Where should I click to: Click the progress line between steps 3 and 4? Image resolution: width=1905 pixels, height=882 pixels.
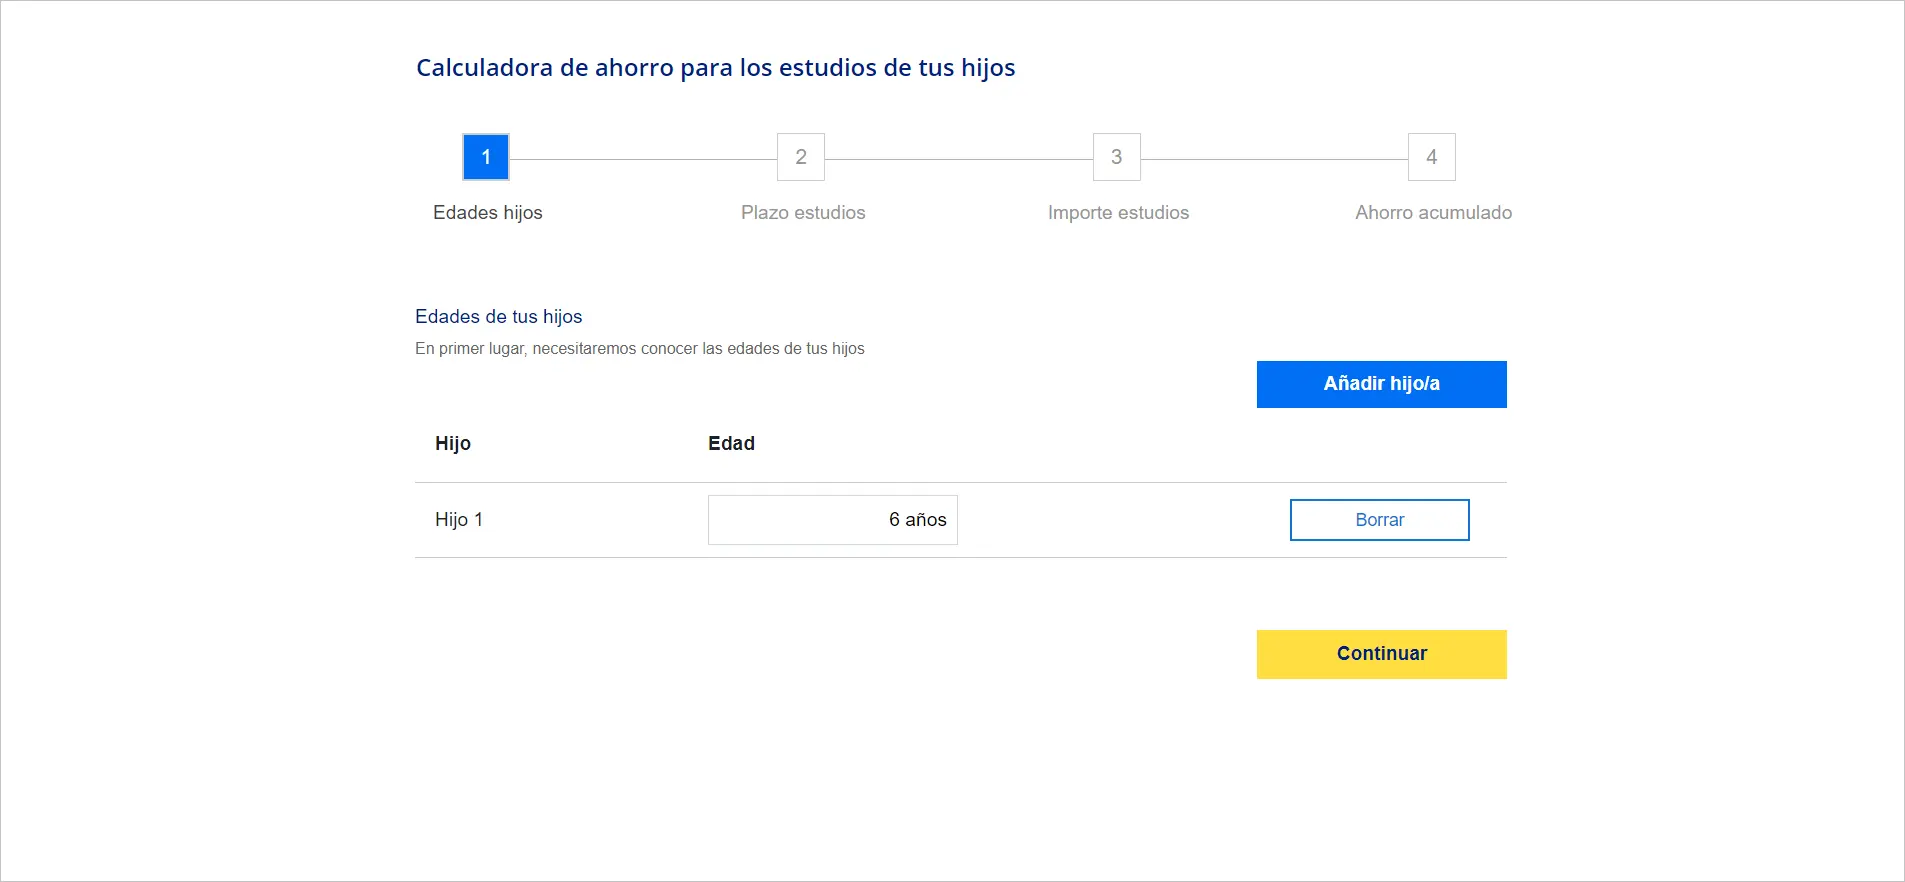(x=1274, y=159)
